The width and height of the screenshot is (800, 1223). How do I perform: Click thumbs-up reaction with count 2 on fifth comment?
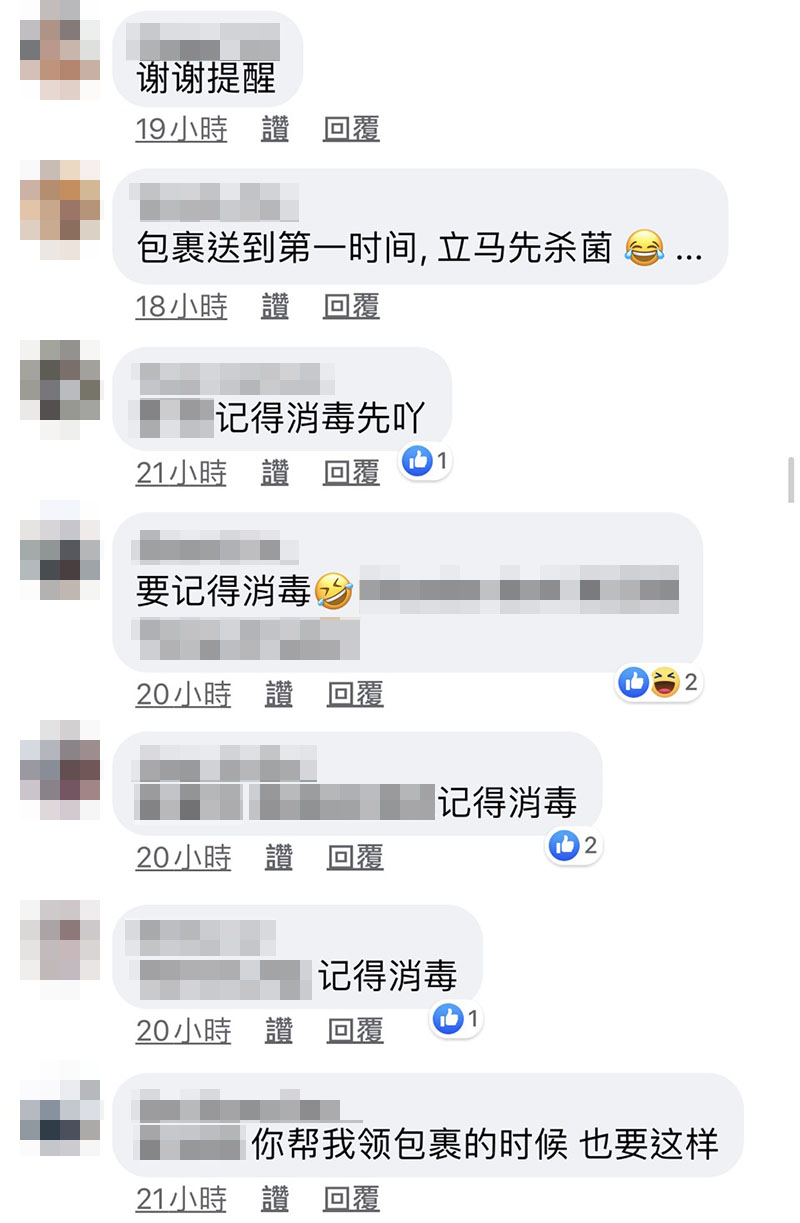(575, 846)
